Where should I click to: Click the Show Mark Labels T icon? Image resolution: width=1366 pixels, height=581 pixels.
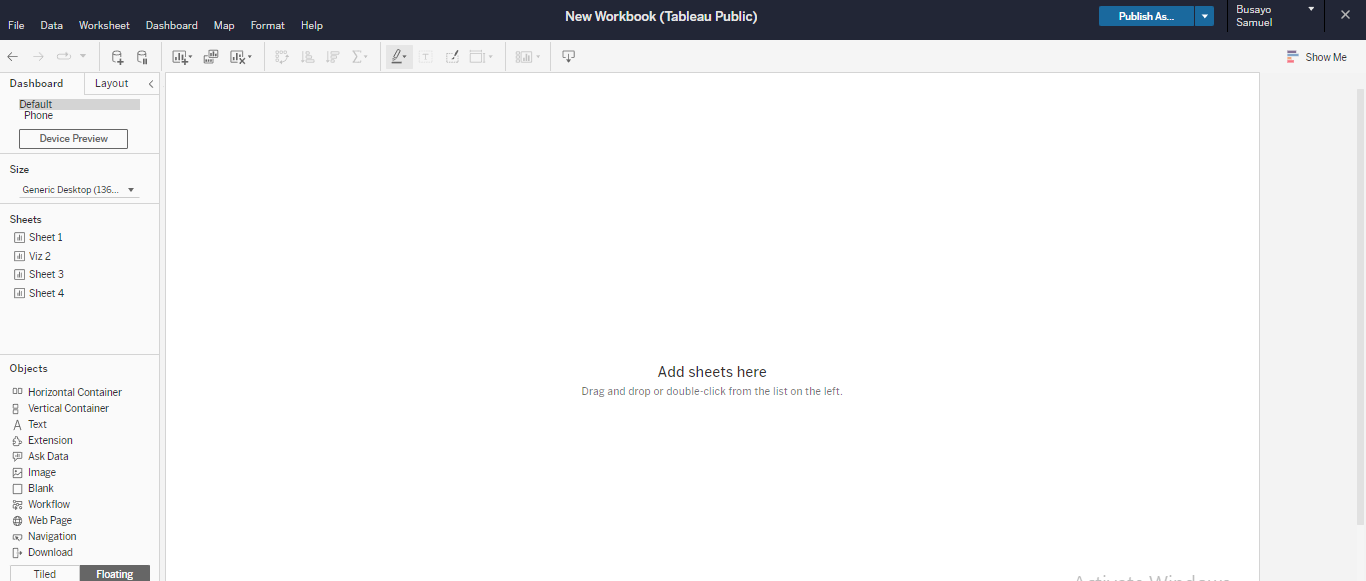coord(425,57)
